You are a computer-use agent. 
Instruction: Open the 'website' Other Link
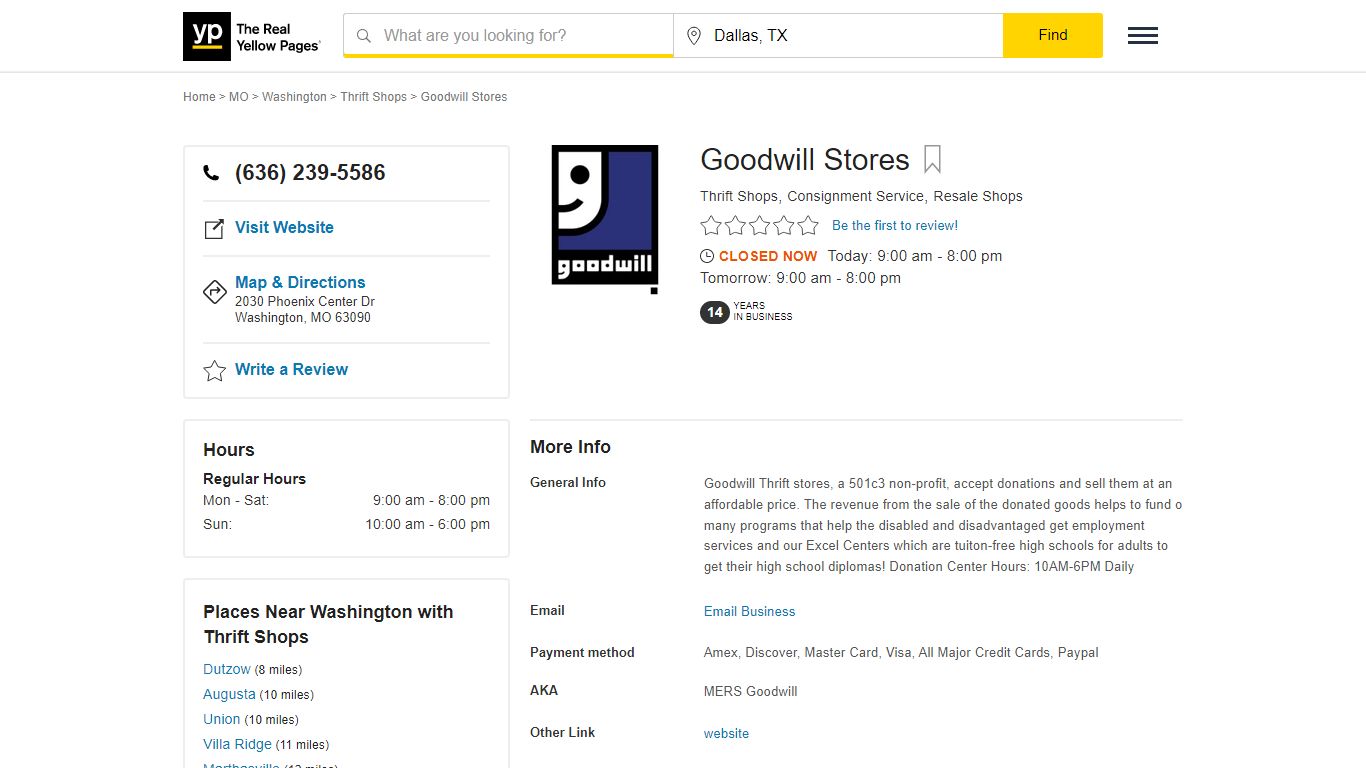coord(726,733)
